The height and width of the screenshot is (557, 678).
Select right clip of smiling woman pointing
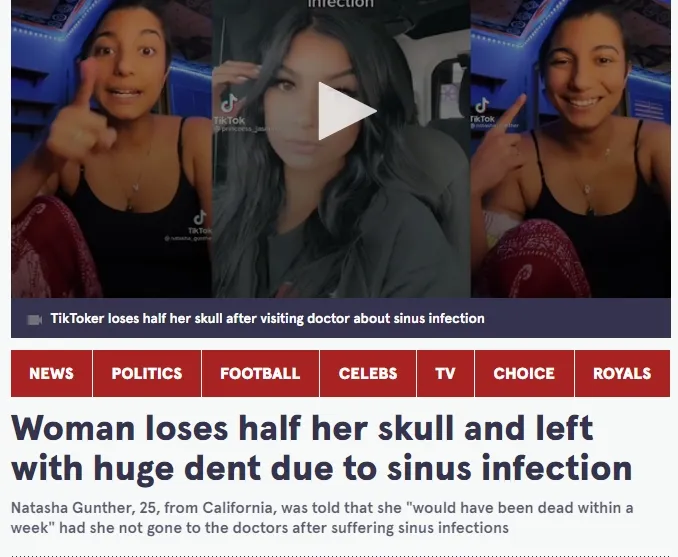coord(571,149)
